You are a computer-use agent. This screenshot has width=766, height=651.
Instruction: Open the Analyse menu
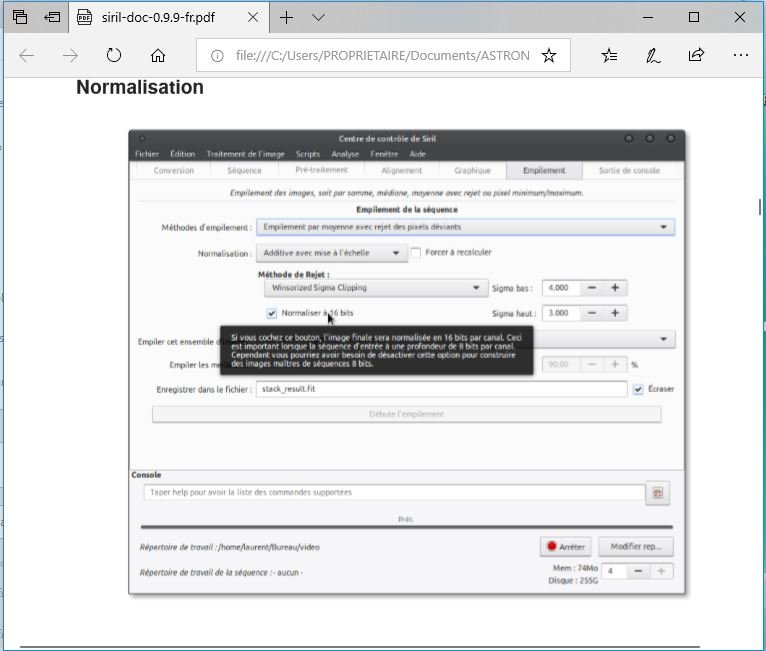pyautogui.click(x=345, y=154)
